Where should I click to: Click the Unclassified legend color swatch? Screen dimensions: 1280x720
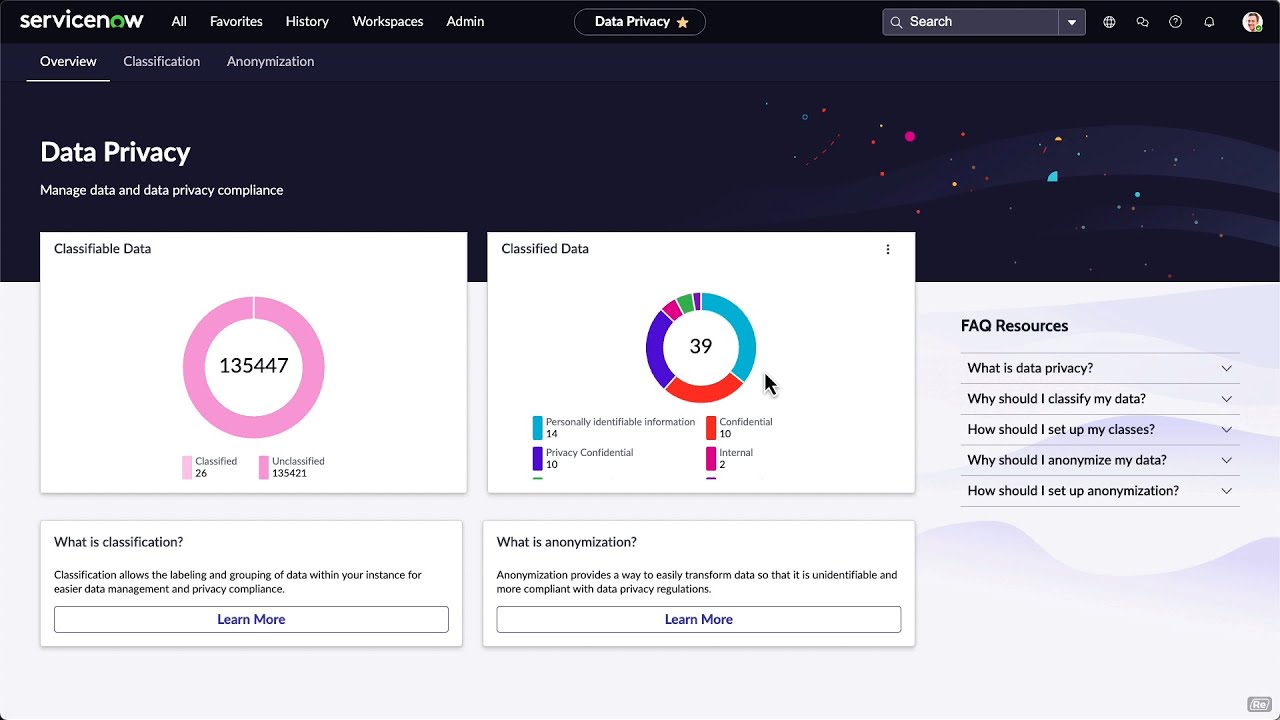[264, 467]
